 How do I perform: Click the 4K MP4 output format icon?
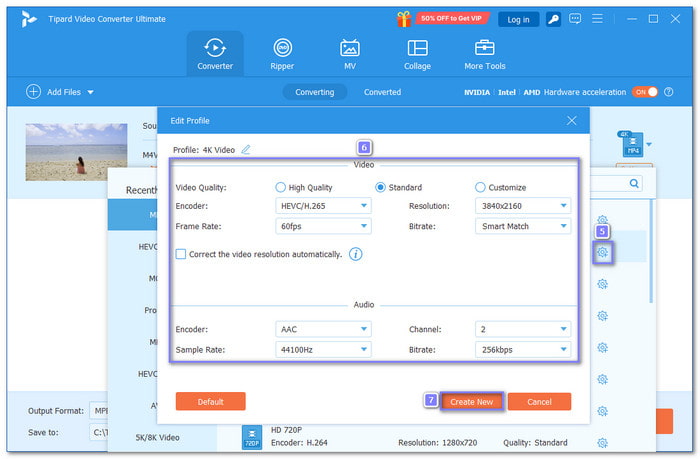[631, 144]
